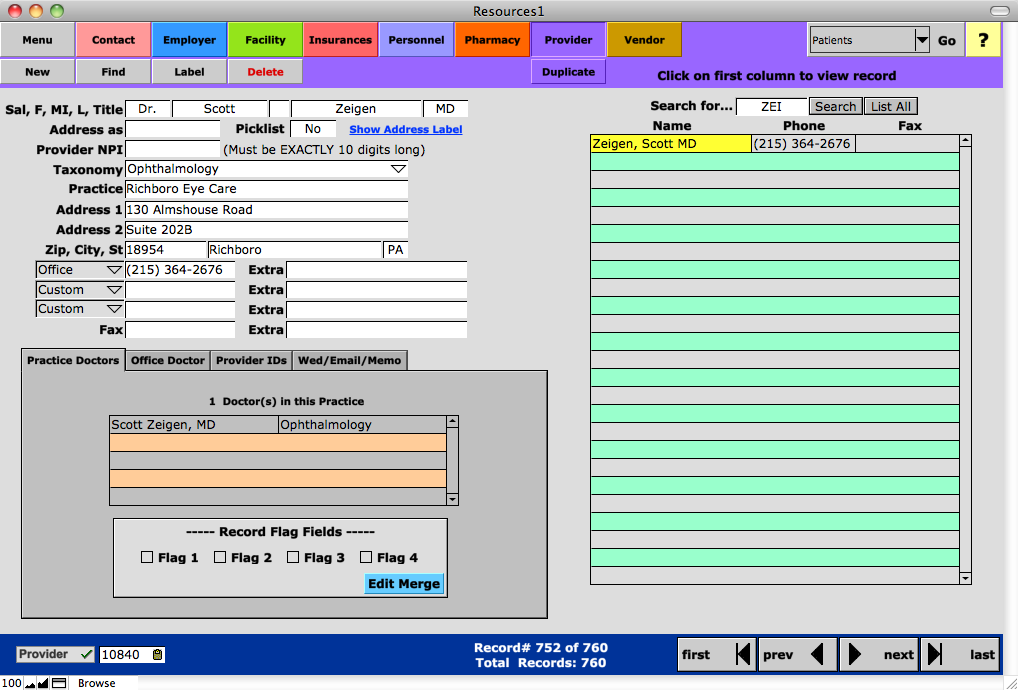Viewport: 1018px width, 690px height.
Task: Click the Edit Merge button
Action: coord(404,584)
